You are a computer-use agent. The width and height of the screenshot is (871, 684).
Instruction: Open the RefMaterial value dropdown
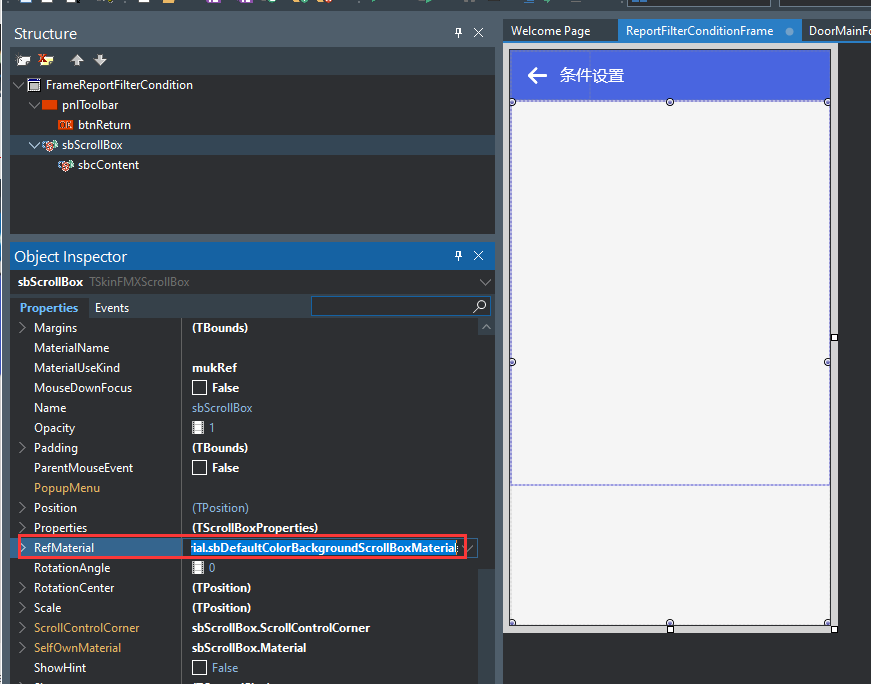(x=470, y=548)
